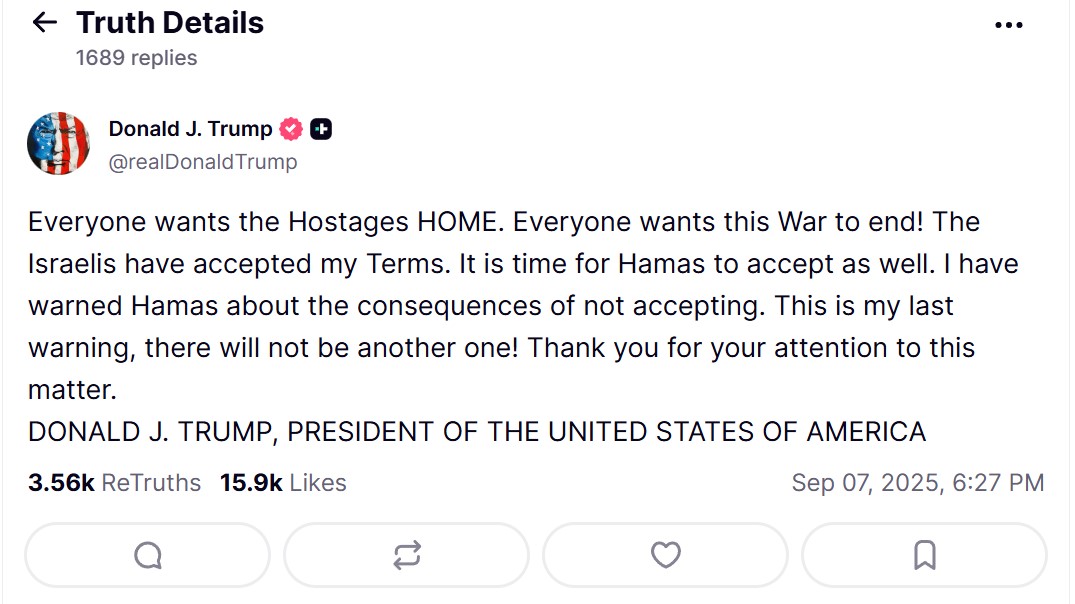Bookmark this post

(924, 555)
